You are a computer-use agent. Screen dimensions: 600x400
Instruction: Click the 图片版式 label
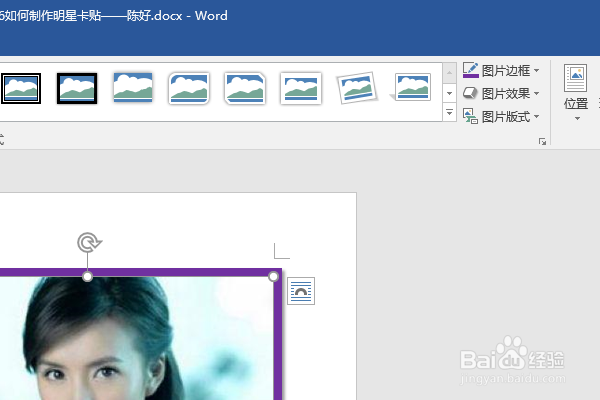click(x=506, y=117)
